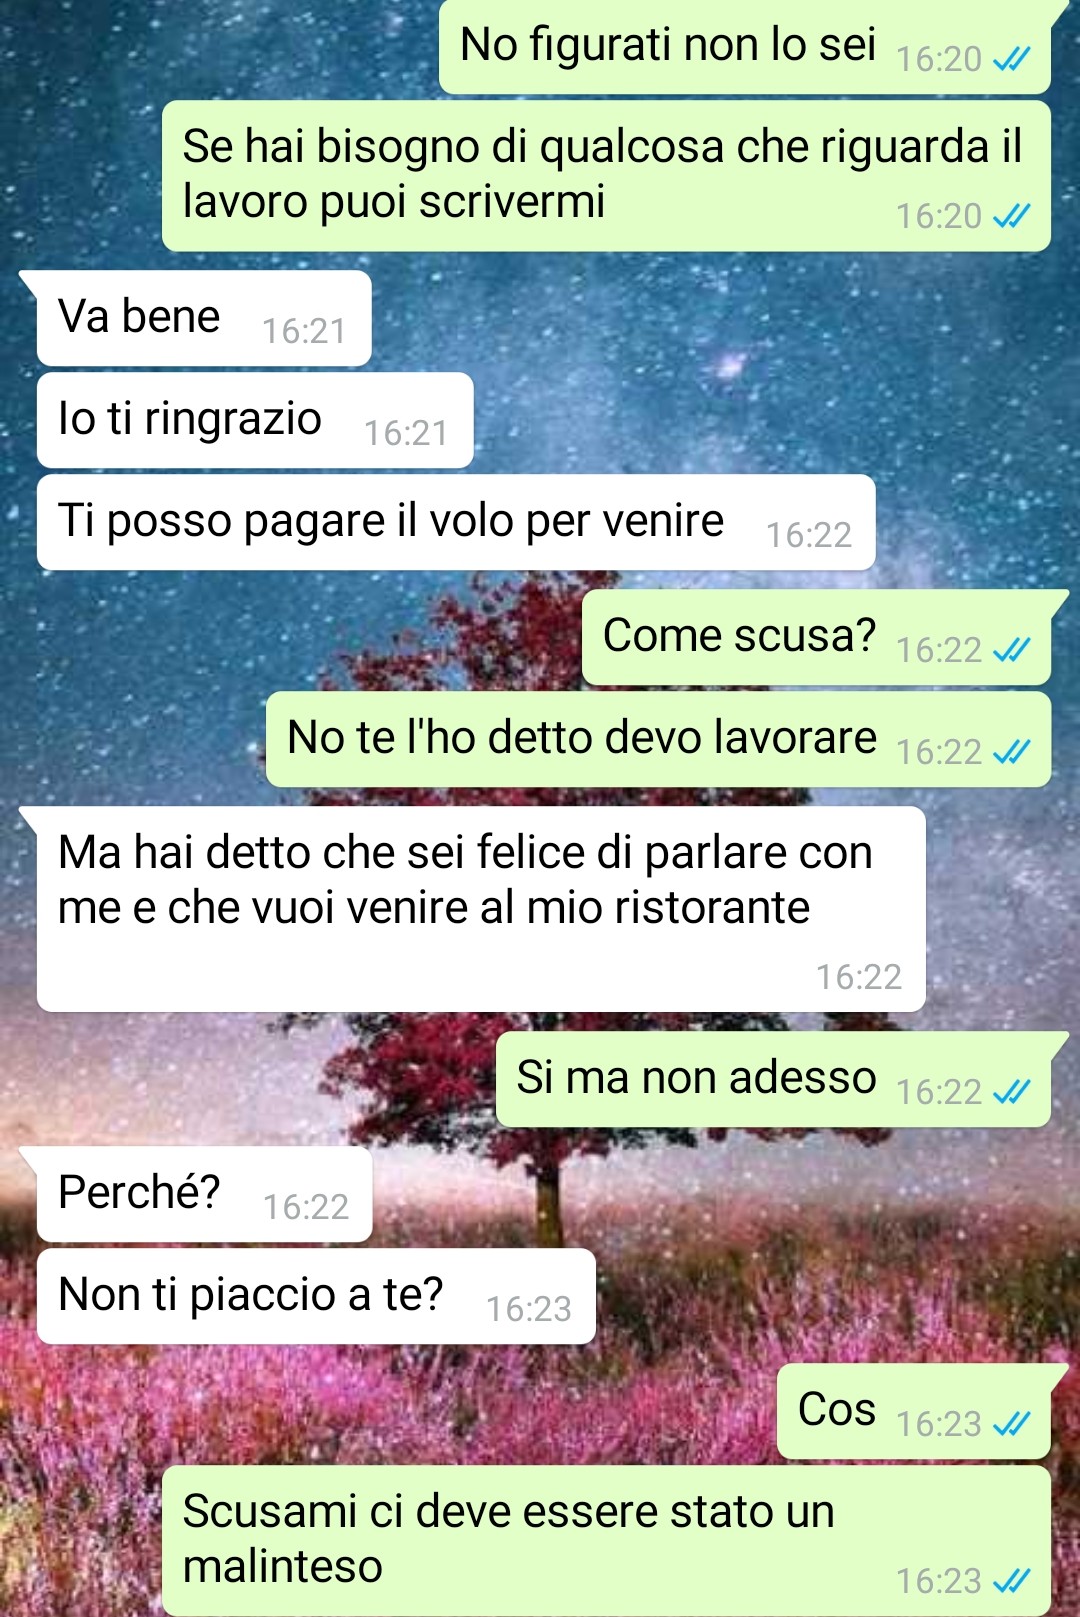
Task: Select the short 'Cos' sent message
Action: (914, 1411)
